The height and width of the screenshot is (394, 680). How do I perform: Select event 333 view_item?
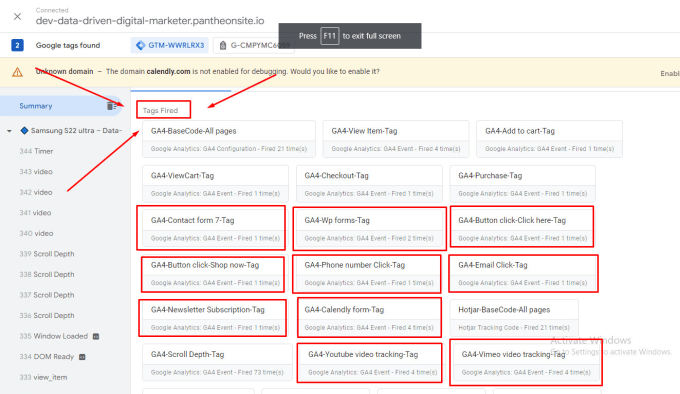(x=43, y=377)
